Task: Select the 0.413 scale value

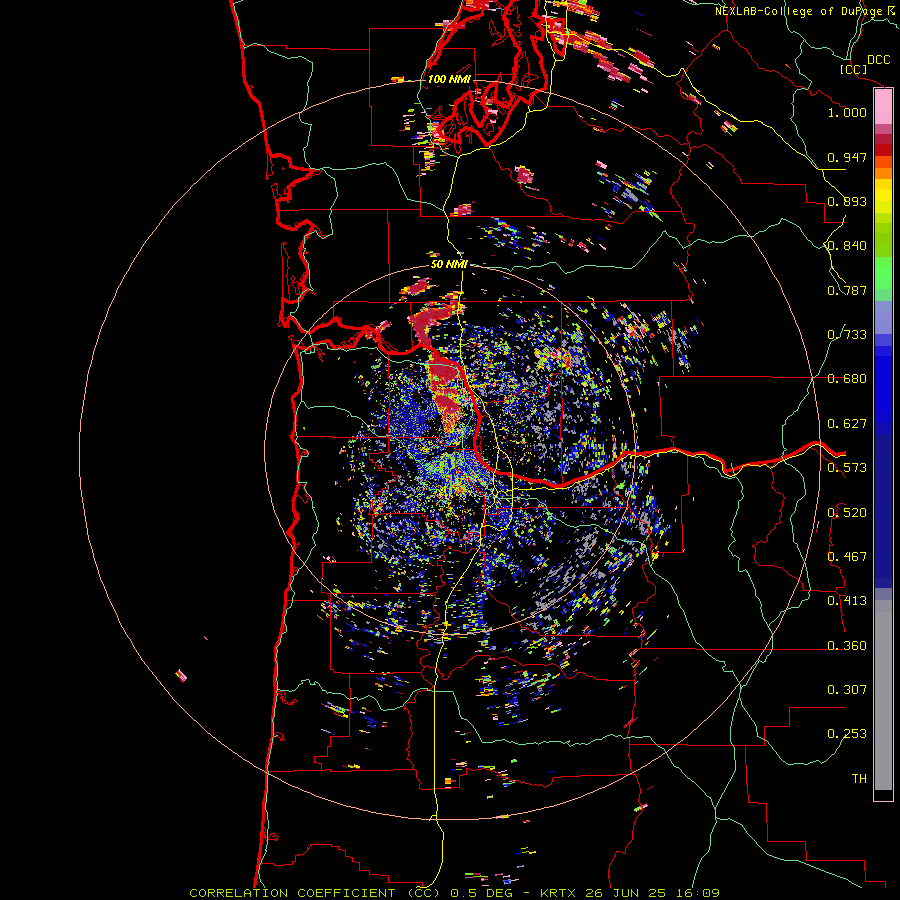Action: click(847, 601)
